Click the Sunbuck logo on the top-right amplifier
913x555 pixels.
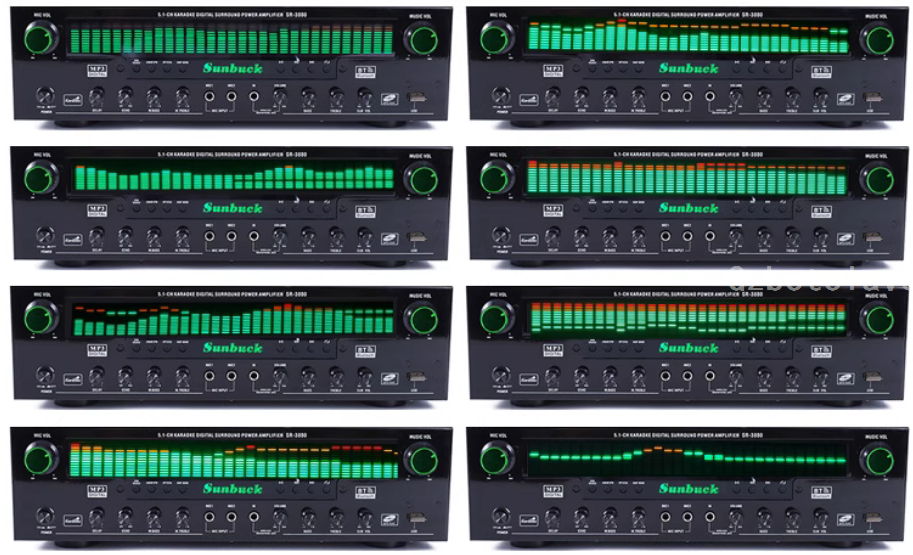point(688,68)
